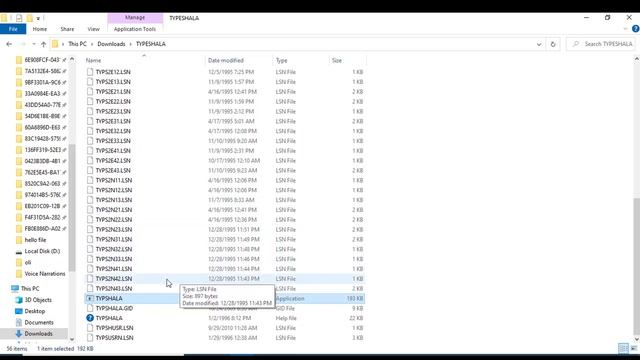
Task: Go up one folder level arrow
Action: pyautogui.click(x=44, y=44)
